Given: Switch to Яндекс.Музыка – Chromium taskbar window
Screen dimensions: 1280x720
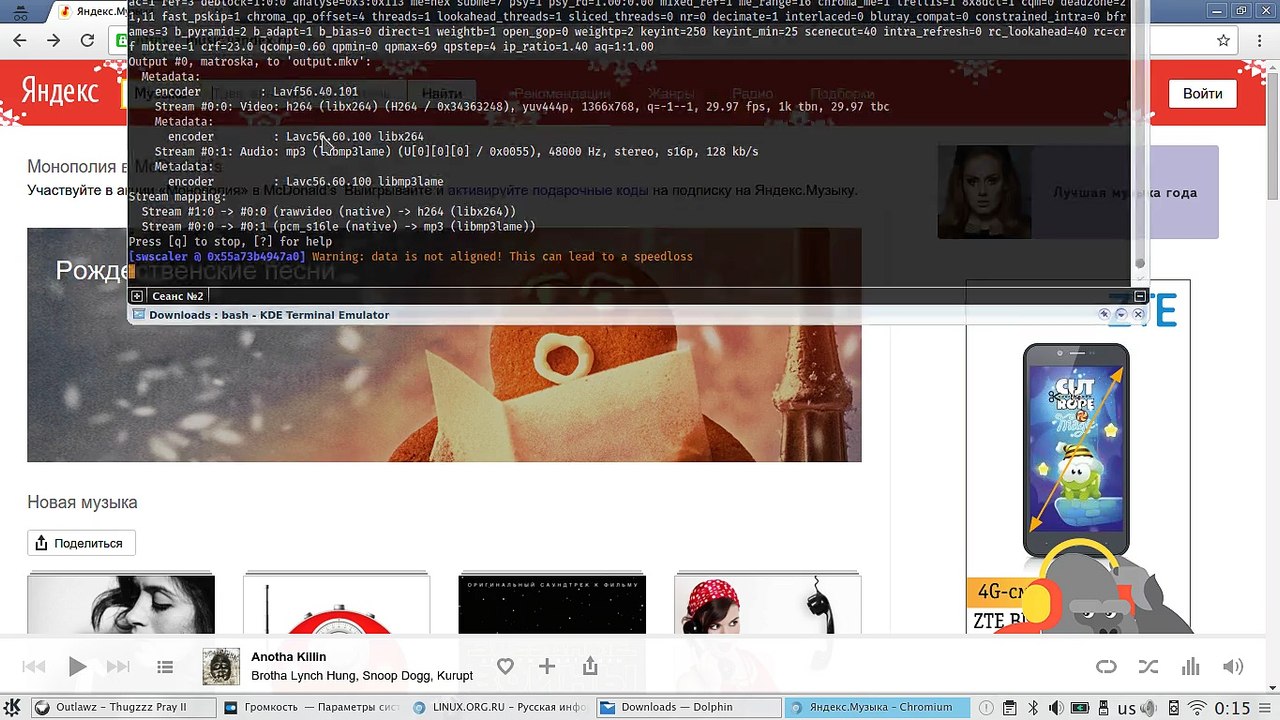Looking at the screenshot, I should [878, 707].
